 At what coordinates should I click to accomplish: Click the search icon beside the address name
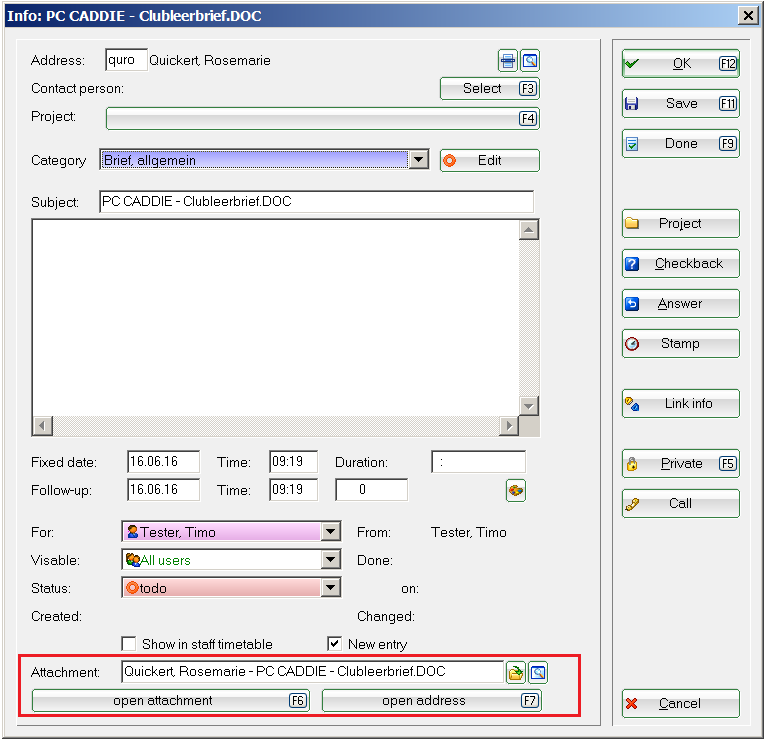(x=530, y=61)
